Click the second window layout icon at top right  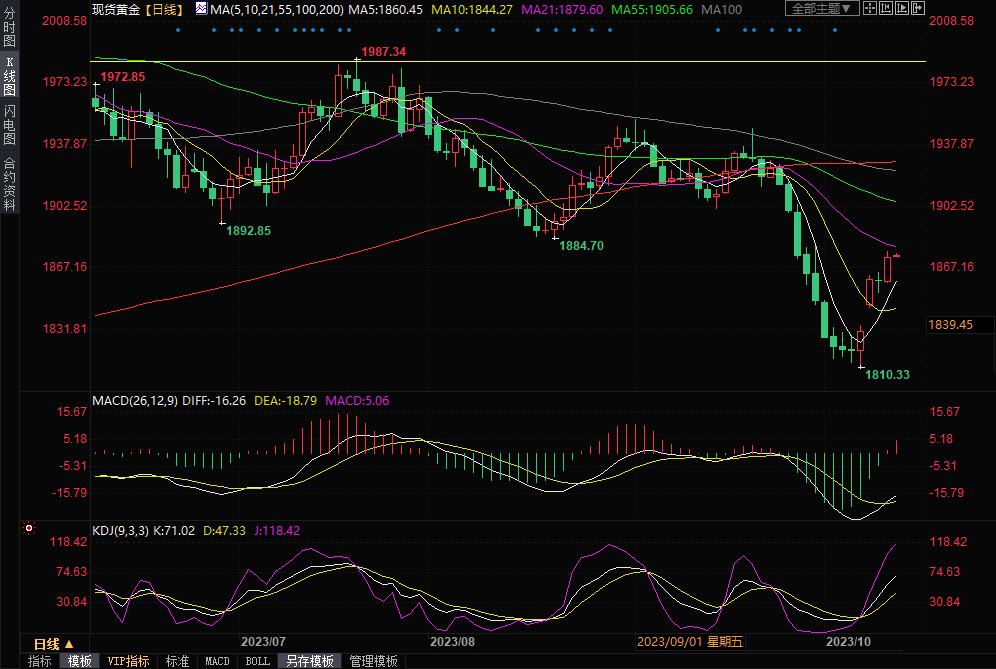(x=886, y=8)
